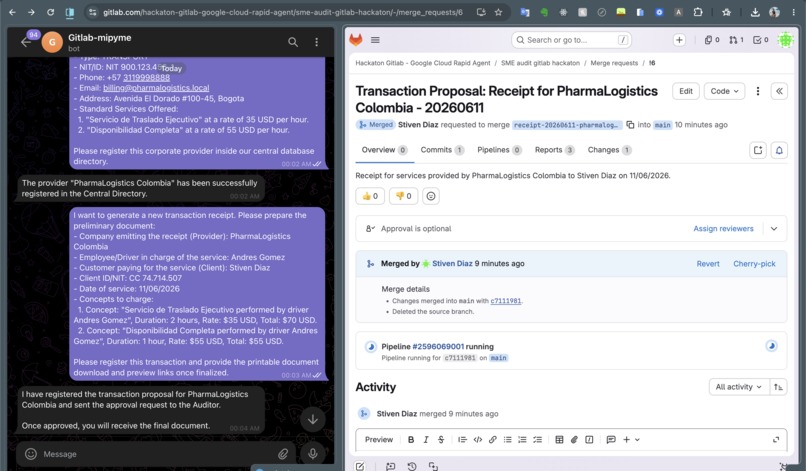The height and width of the screenshot is (471, 806).
Task: Click the Edit merge request button
Action: click(686, 91)
